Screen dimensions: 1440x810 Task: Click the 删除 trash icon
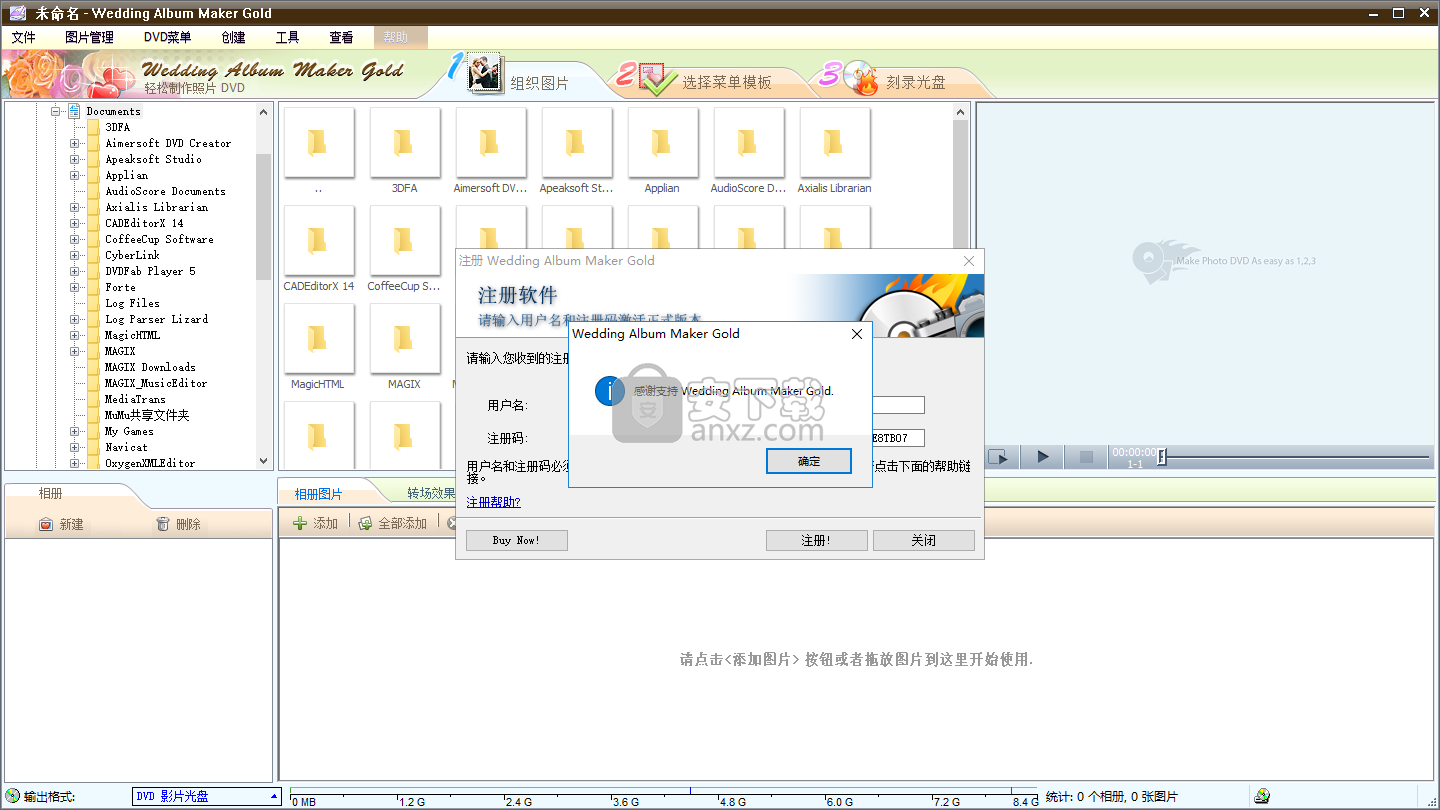click(163, 524)
